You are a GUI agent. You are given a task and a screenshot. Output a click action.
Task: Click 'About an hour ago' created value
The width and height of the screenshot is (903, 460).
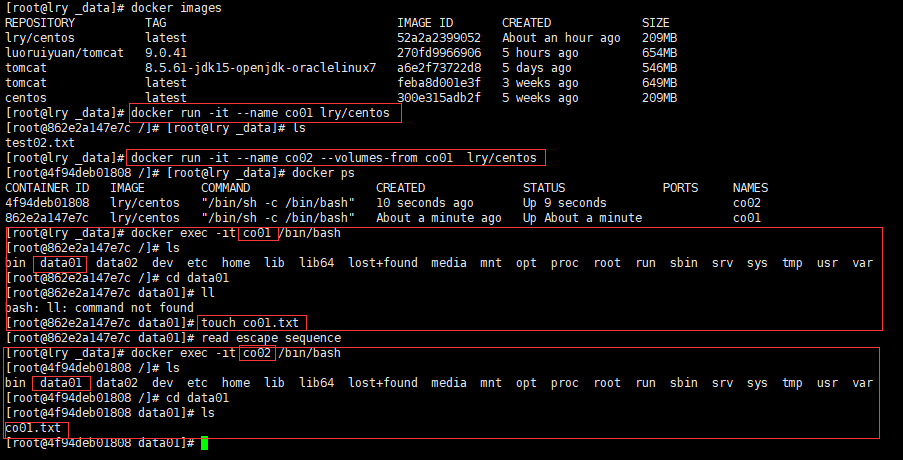[561, 38]
